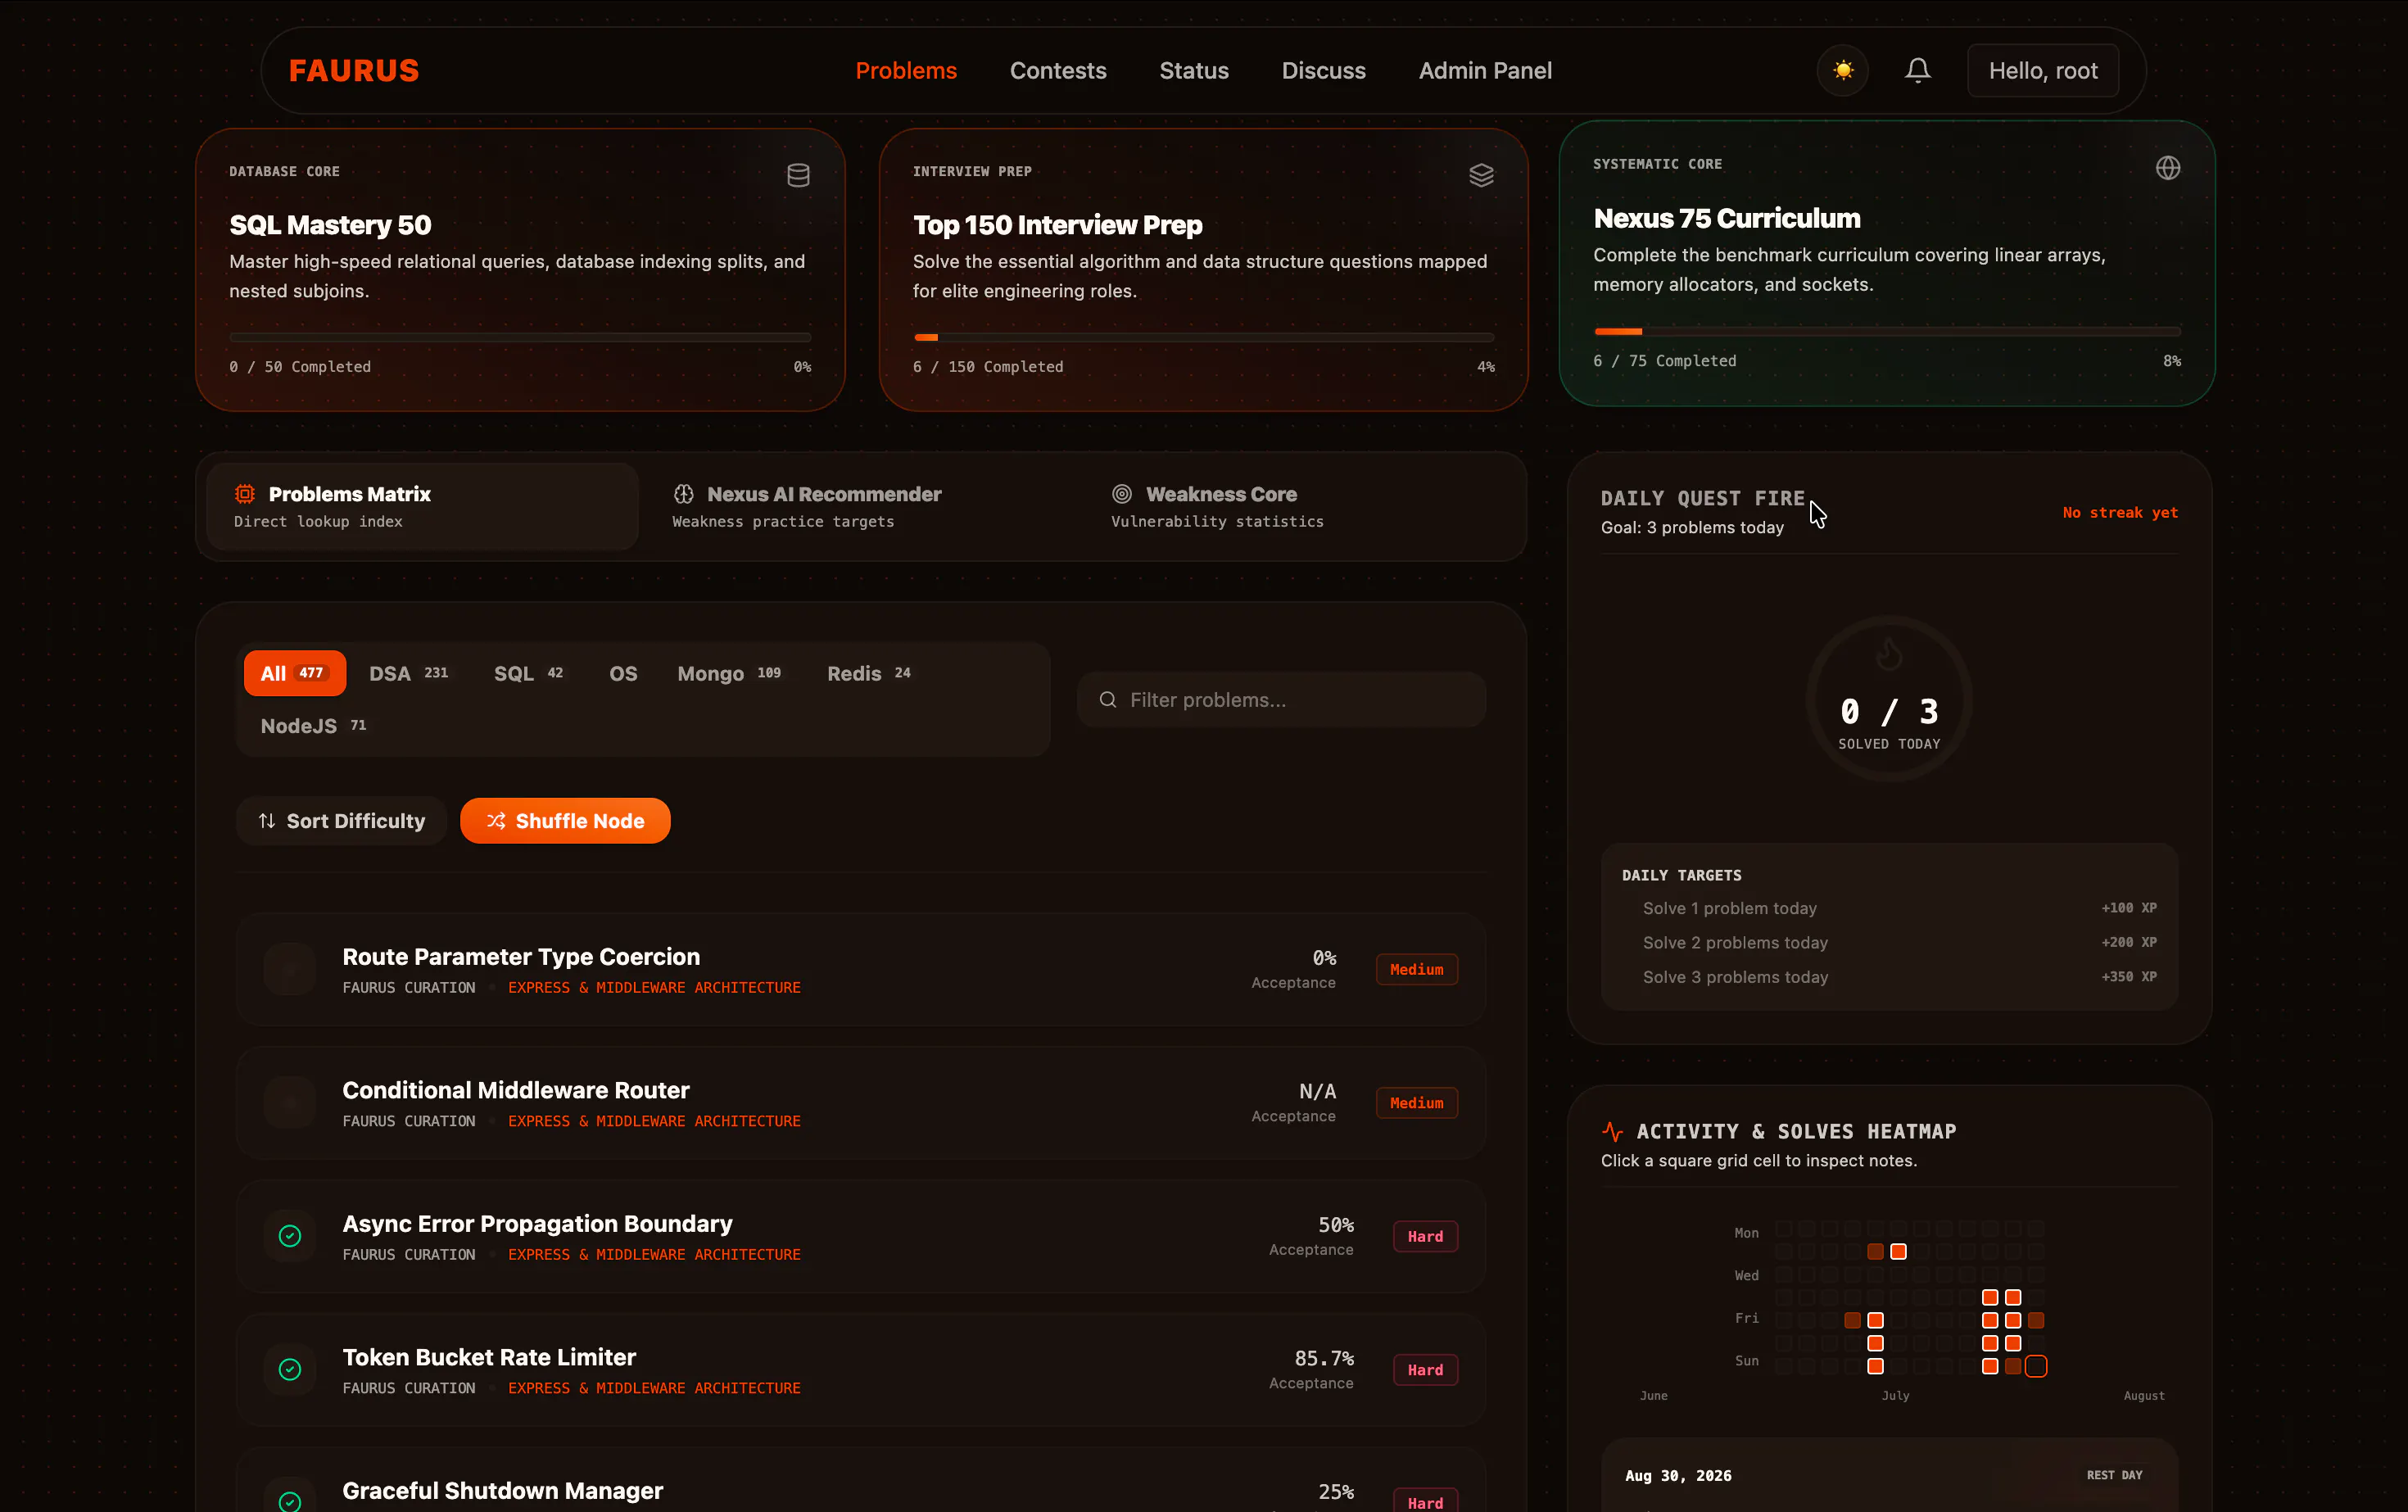Click solved checkmark for Async Error Propagation Boundary

(290, 1236)
